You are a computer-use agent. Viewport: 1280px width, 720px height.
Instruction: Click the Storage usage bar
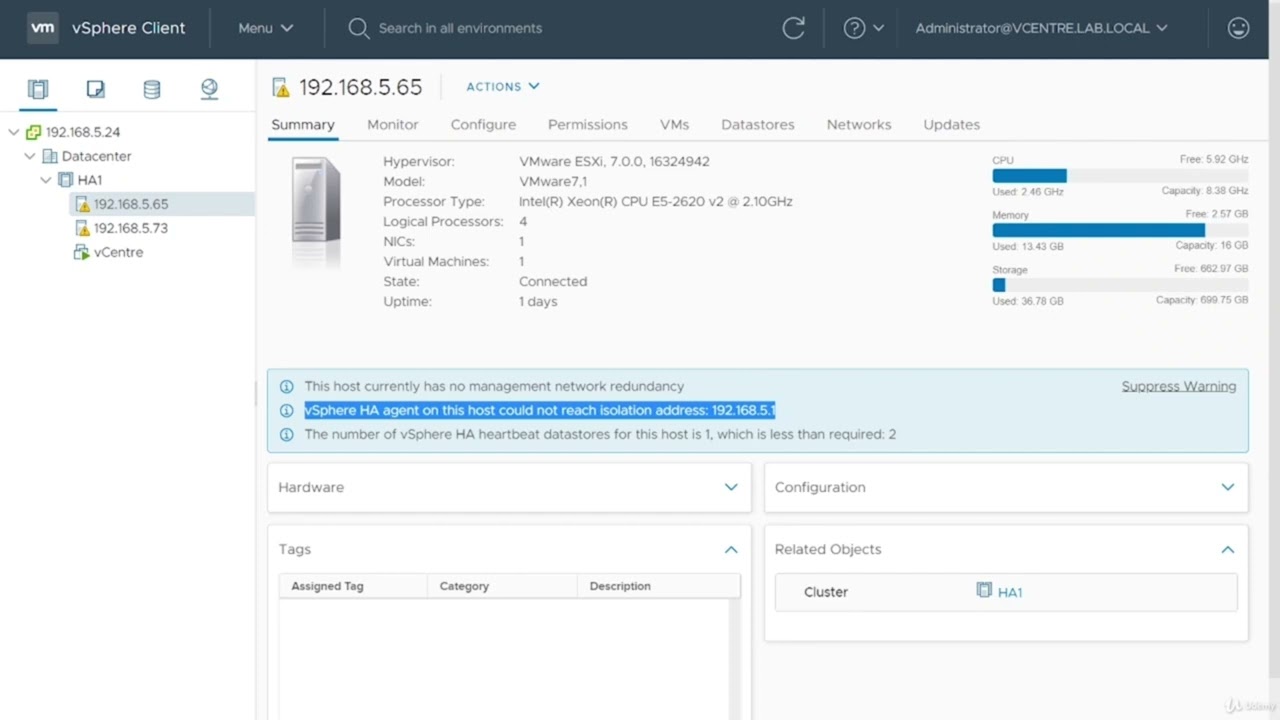1120,285
